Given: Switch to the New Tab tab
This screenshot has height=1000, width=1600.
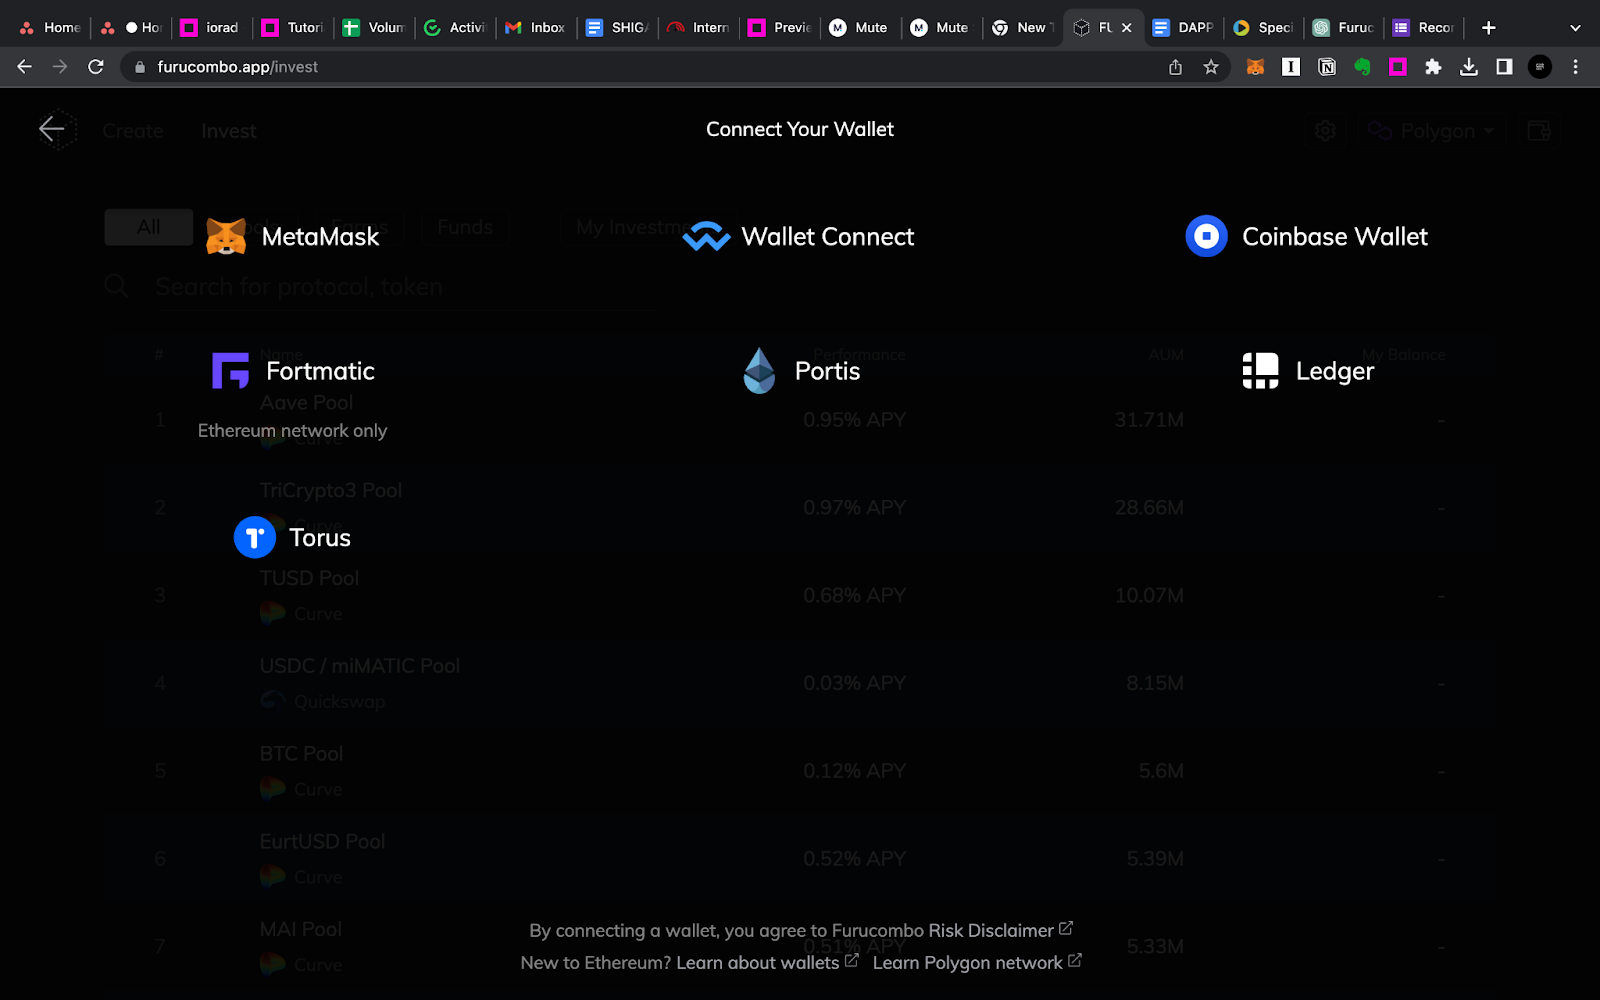Looking at the screenshot, I should (1022, 28).
